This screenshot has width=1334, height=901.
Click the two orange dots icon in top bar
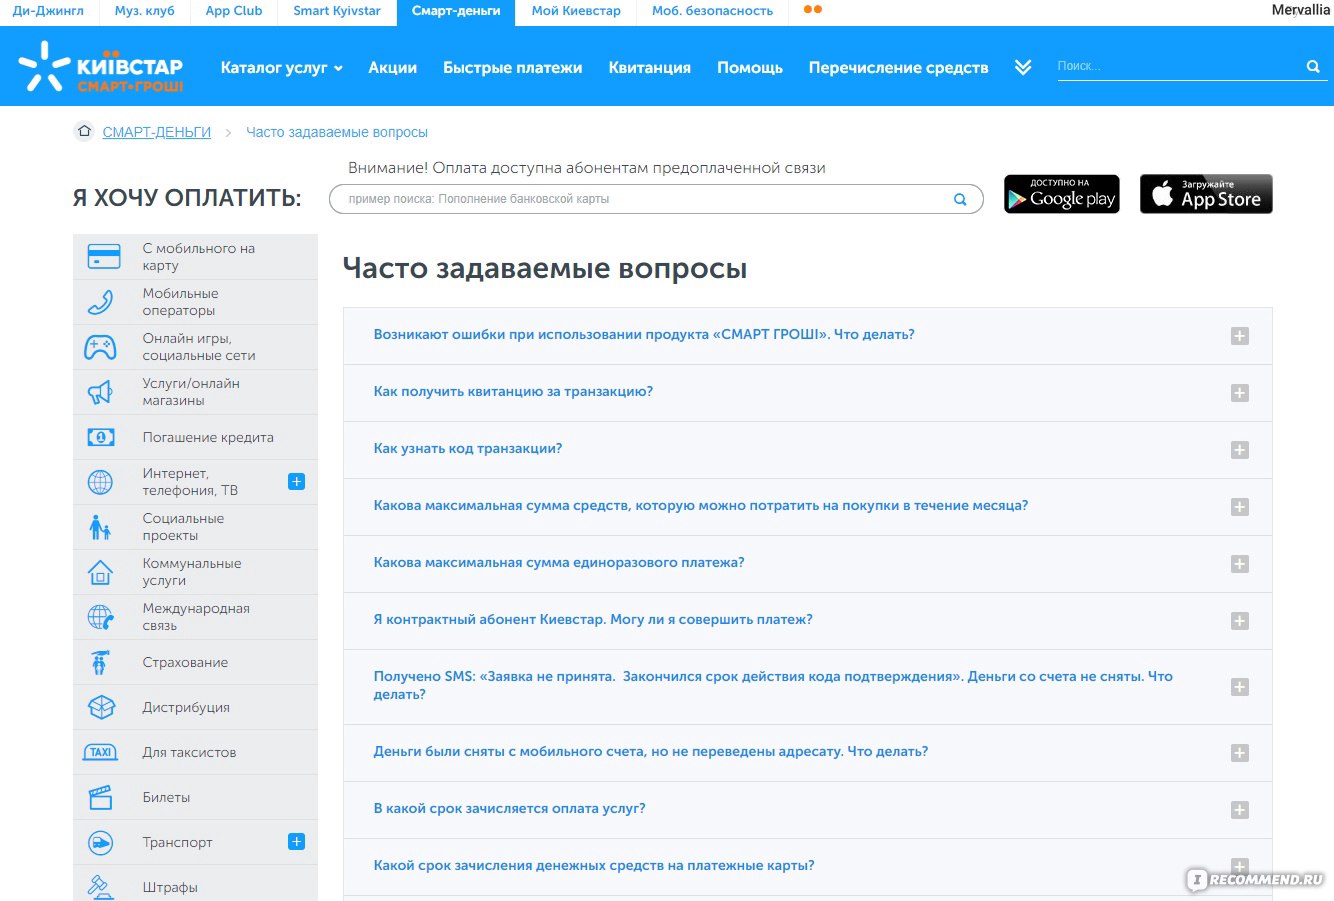click(x=813, y=10)
